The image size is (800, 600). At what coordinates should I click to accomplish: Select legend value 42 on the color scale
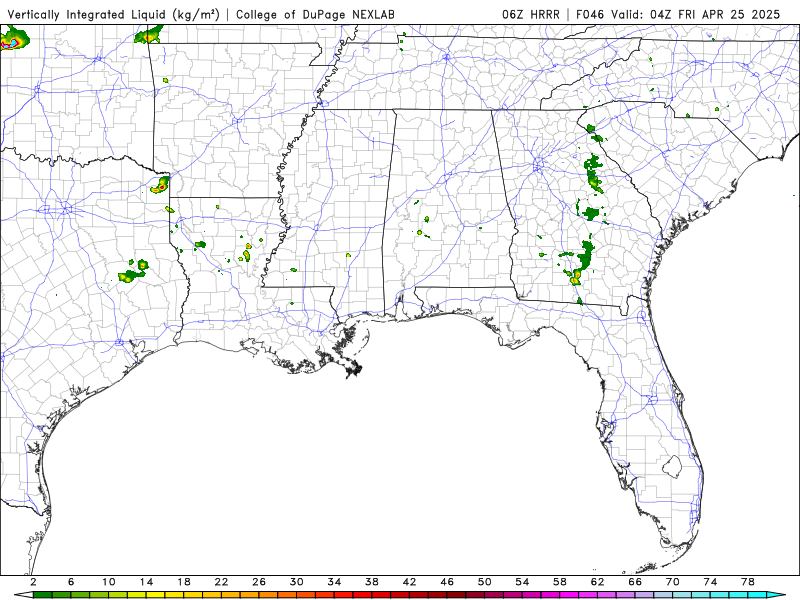point(410,582)
